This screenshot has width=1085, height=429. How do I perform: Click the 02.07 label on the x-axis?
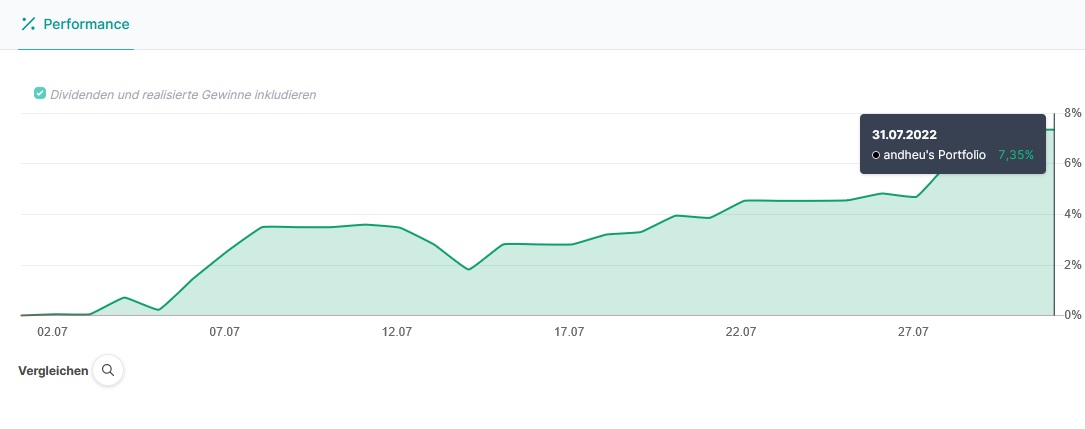coord(52,332)
